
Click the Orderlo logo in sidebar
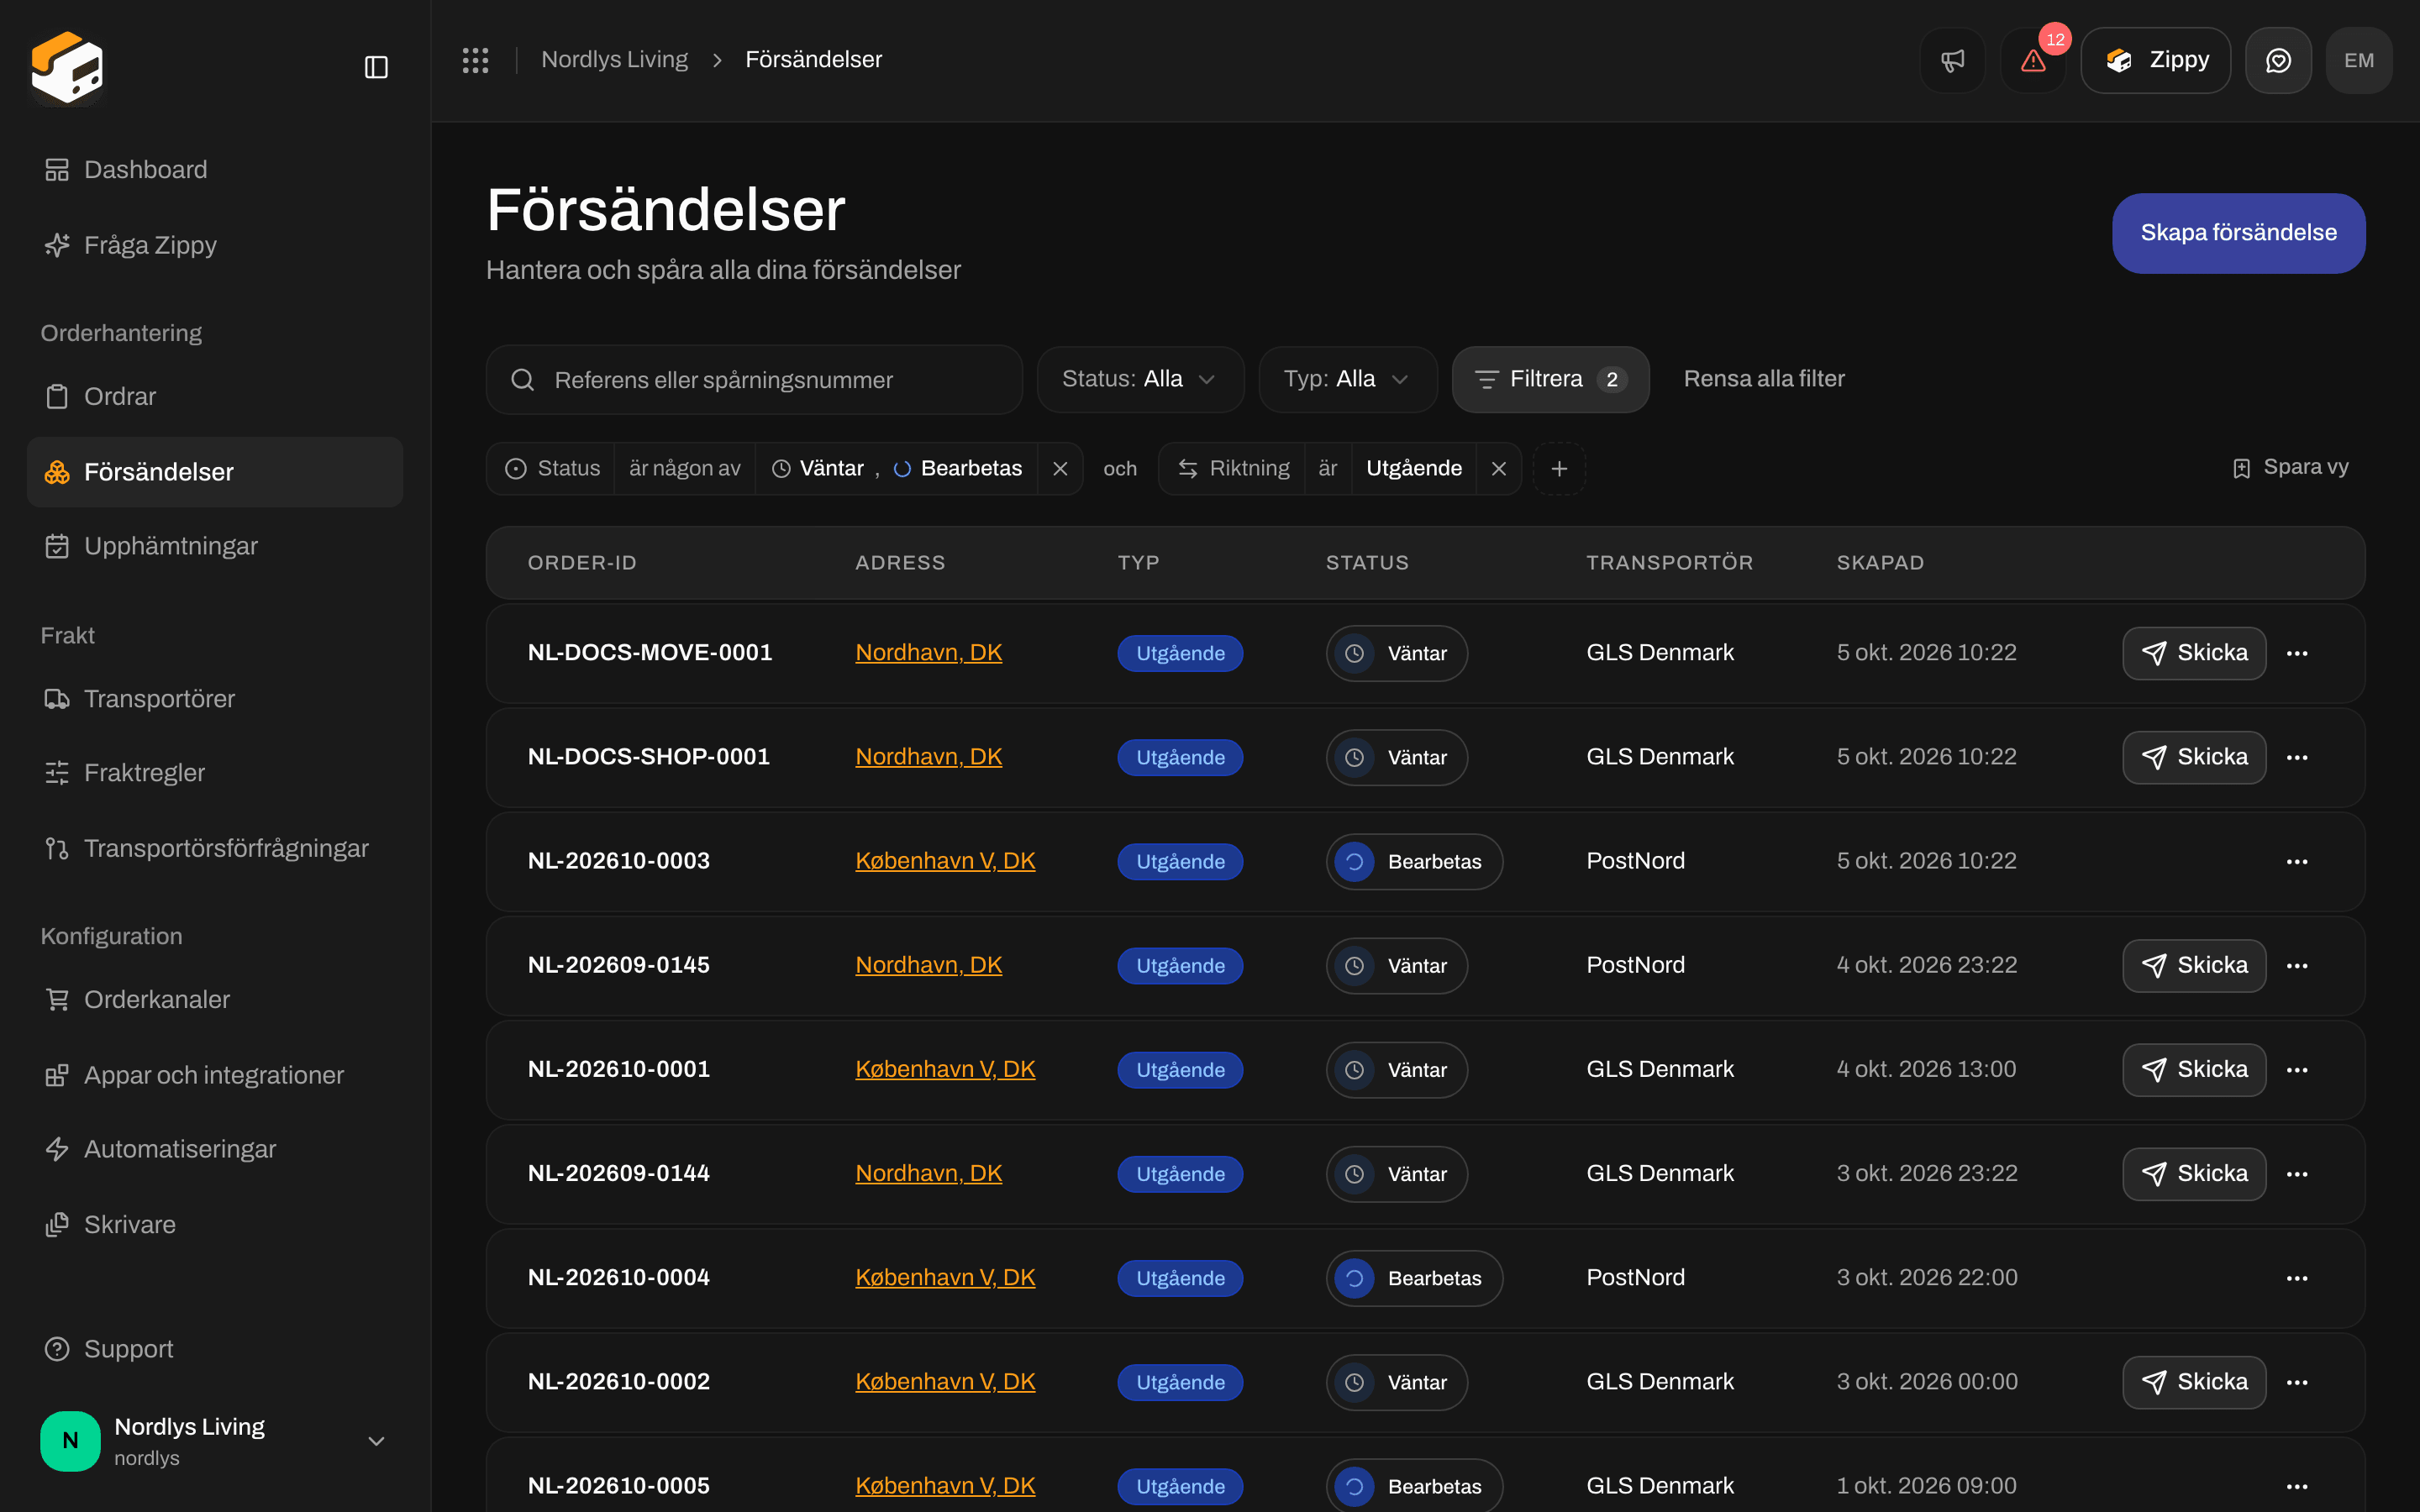[67, 67]
